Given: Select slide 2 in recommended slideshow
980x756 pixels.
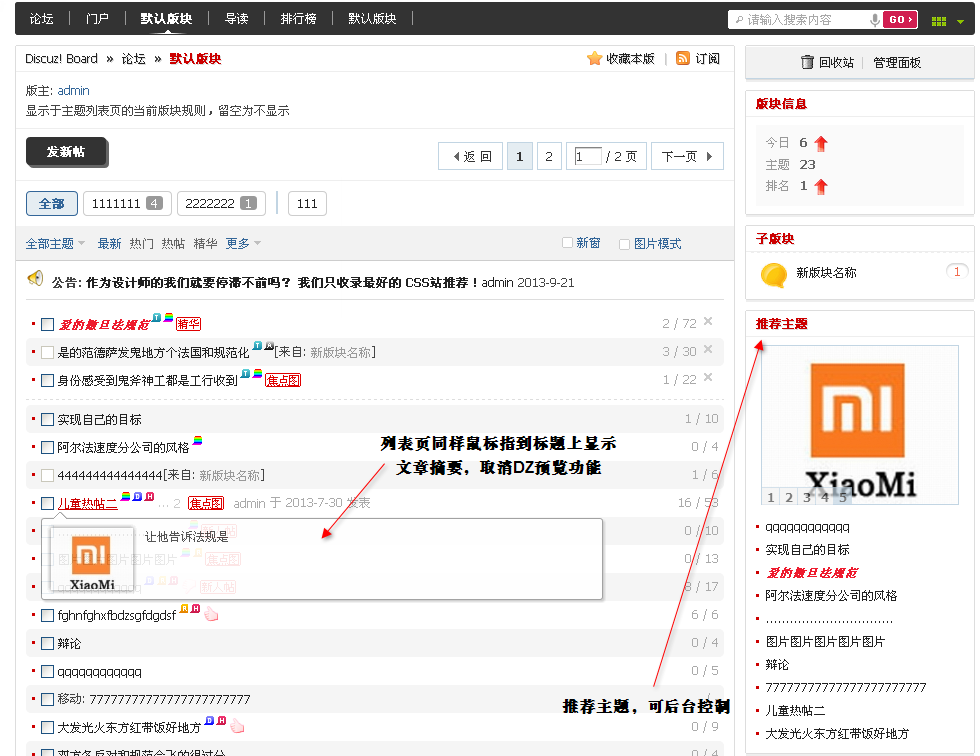Looking at the screenshot, I should click(789, 497).
